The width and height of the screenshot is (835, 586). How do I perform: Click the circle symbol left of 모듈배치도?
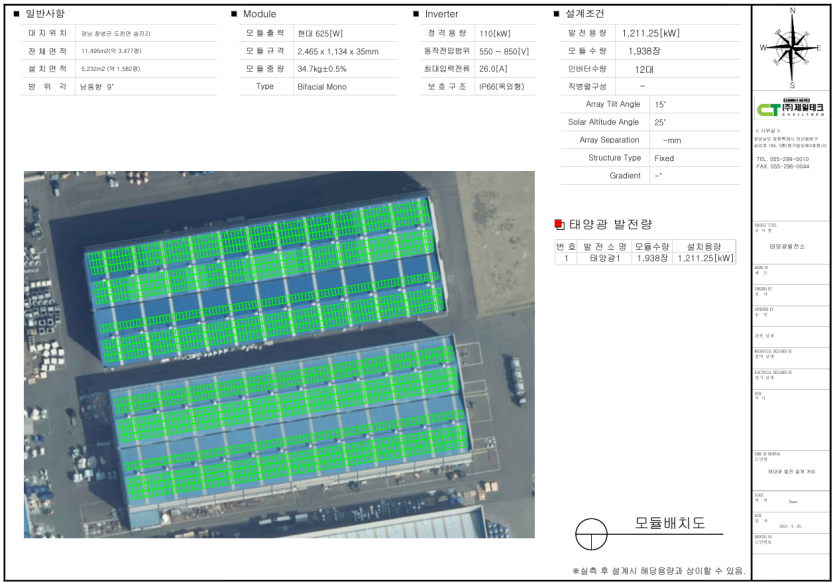591,531
